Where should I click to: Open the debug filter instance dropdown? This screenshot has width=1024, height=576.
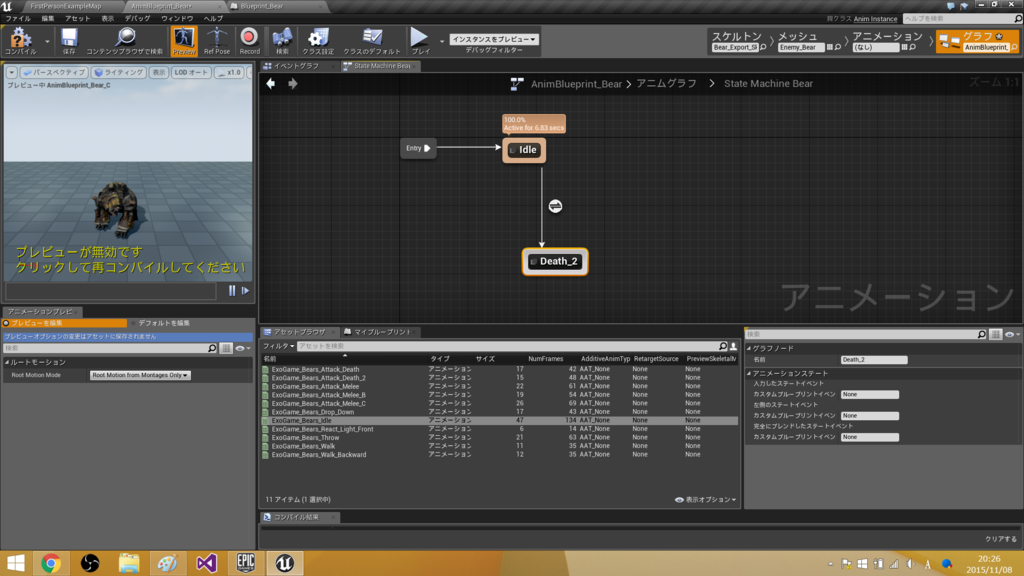click(494, 39)
